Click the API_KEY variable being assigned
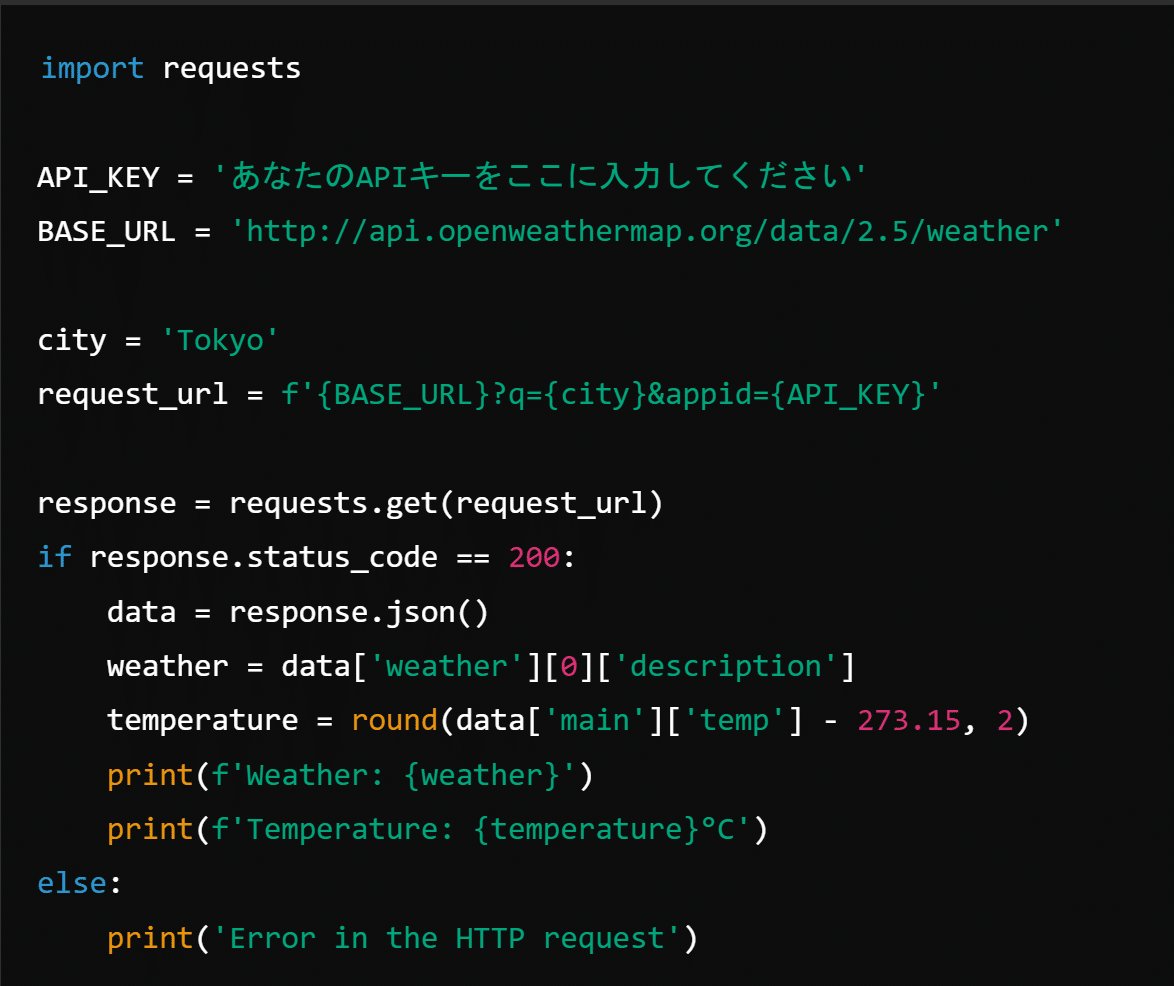This screenshot has height=986, width=1174. pyautogui.click(x=98, y=177)
